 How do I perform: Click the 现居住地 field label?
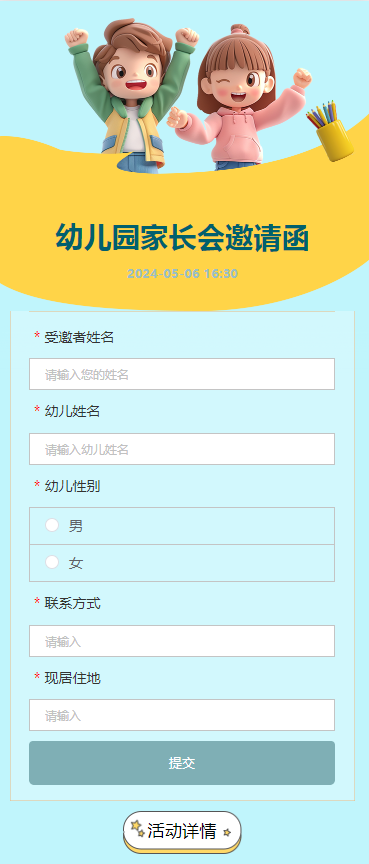(x=72, y=678)
